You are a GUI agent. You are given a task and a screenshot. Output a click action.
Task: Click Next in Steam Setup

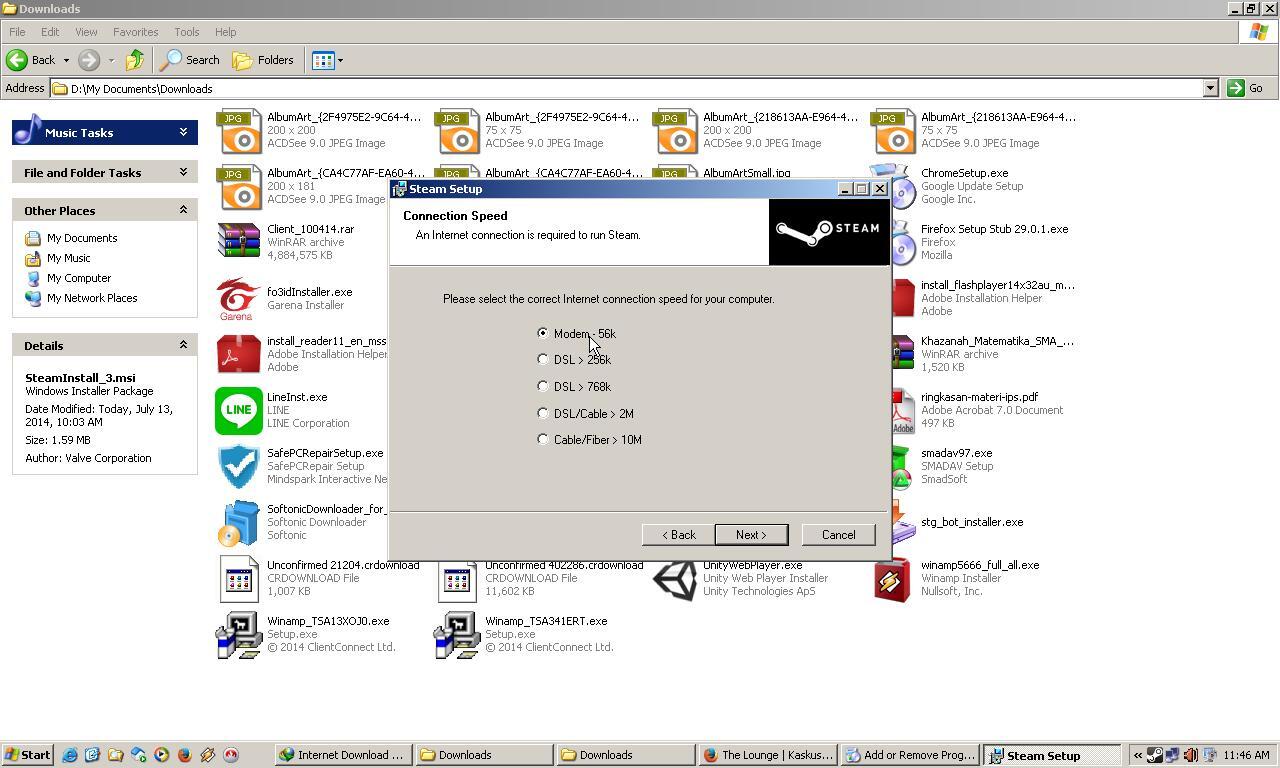coord(751,535)
